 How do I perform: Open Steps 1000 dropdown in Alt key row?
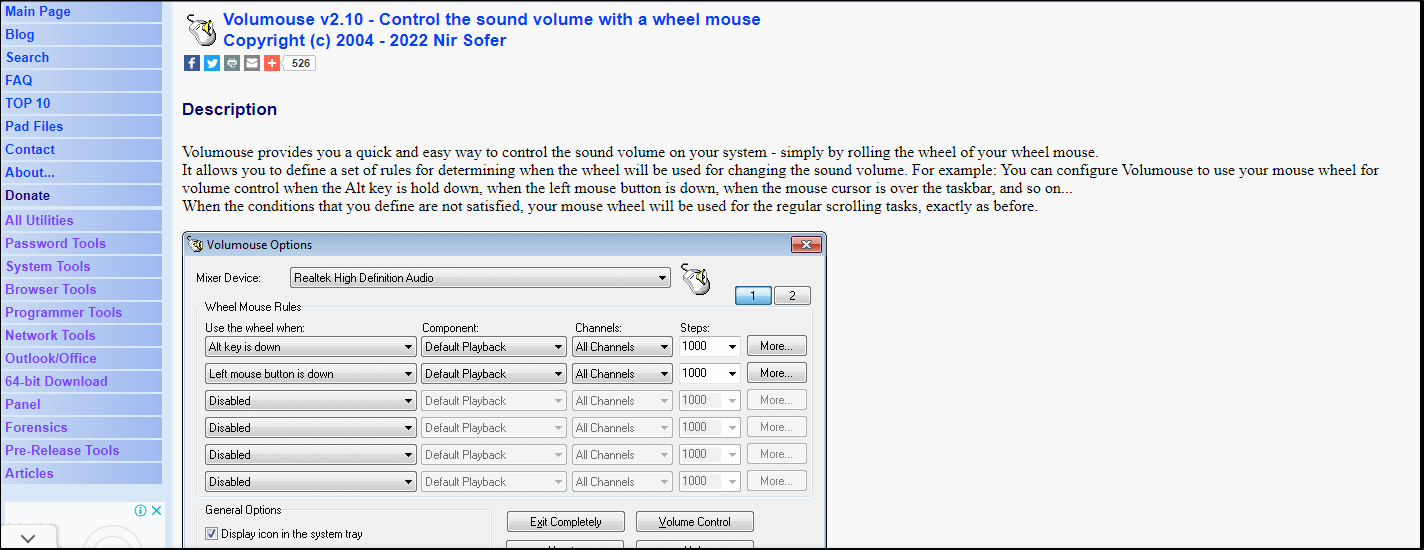pos(709,346)
